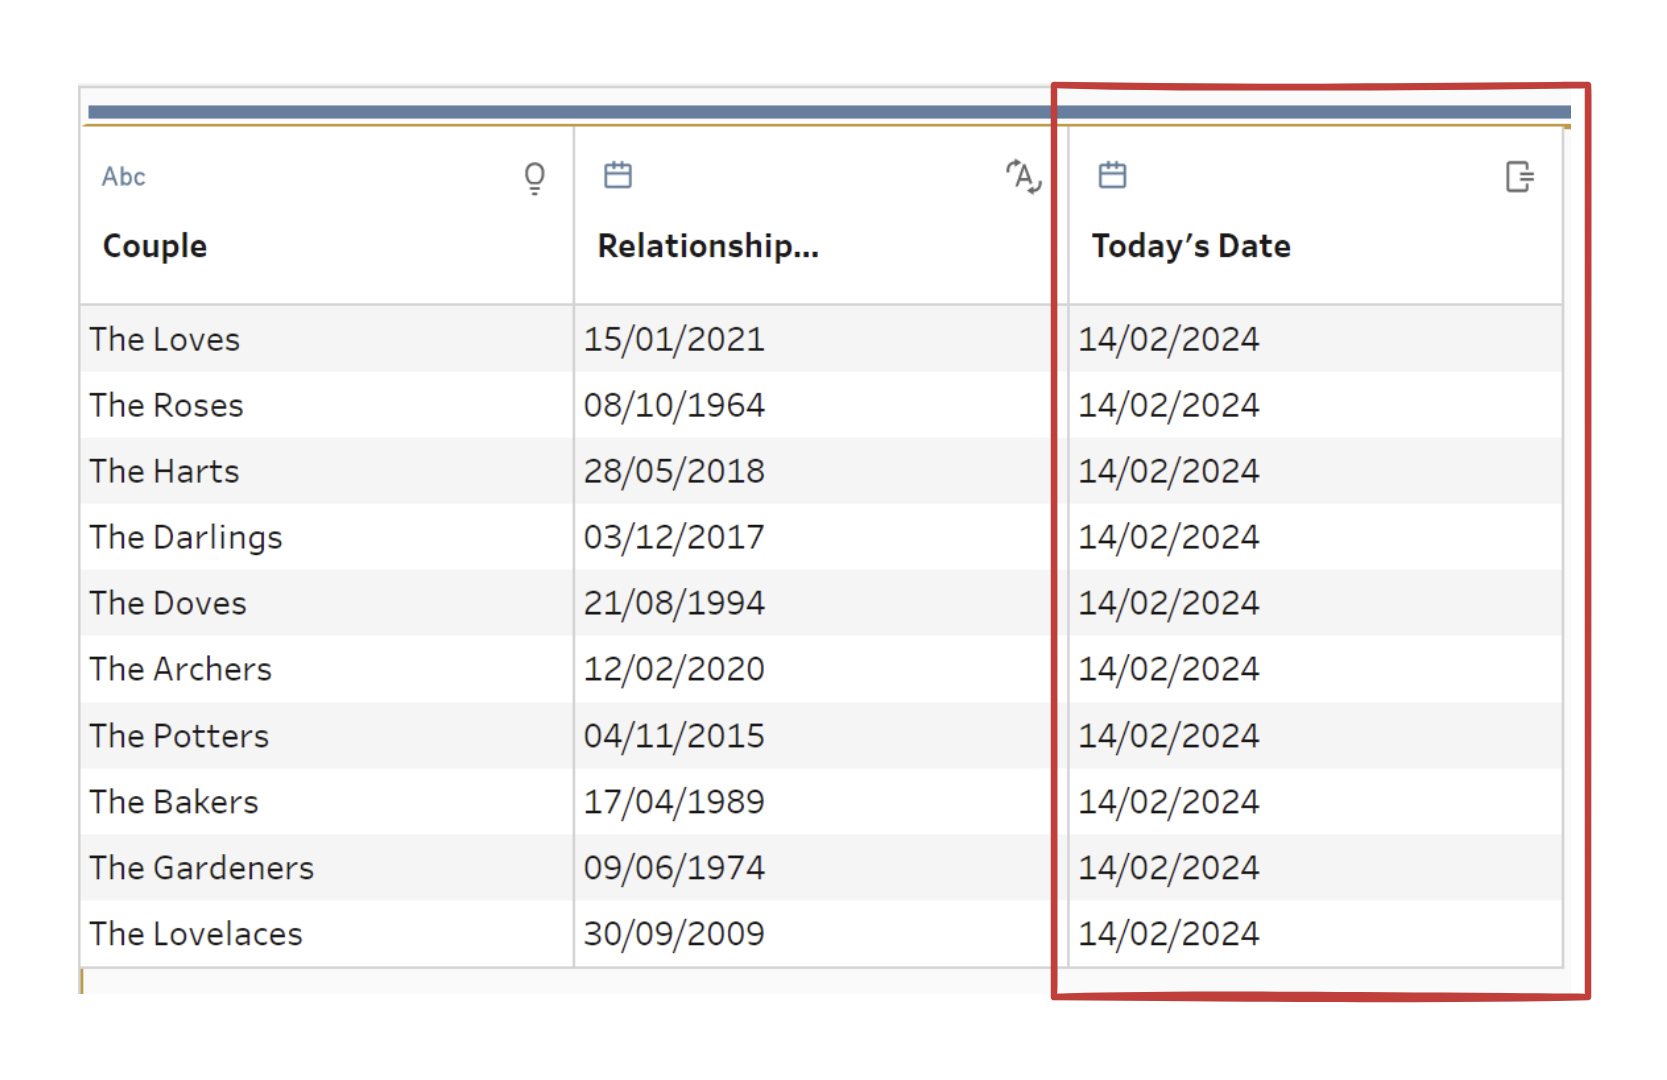1667x1080 pixels.
Task: Select Today's Date value in The Loves row
Action: pyautogui.click(x=1168, y=340)
